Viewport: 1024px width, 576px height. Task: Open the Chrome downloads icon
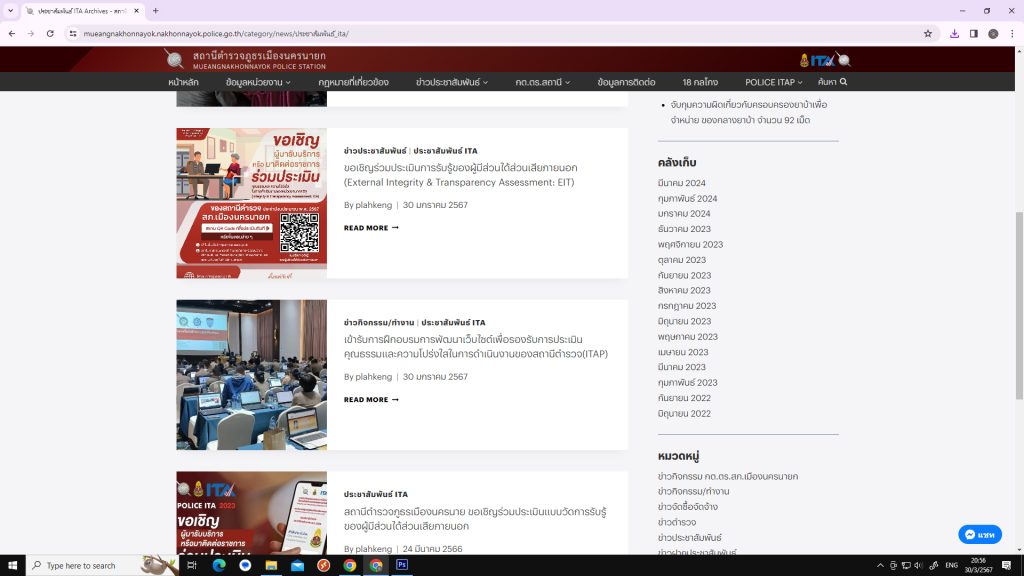tap(954, 33)
